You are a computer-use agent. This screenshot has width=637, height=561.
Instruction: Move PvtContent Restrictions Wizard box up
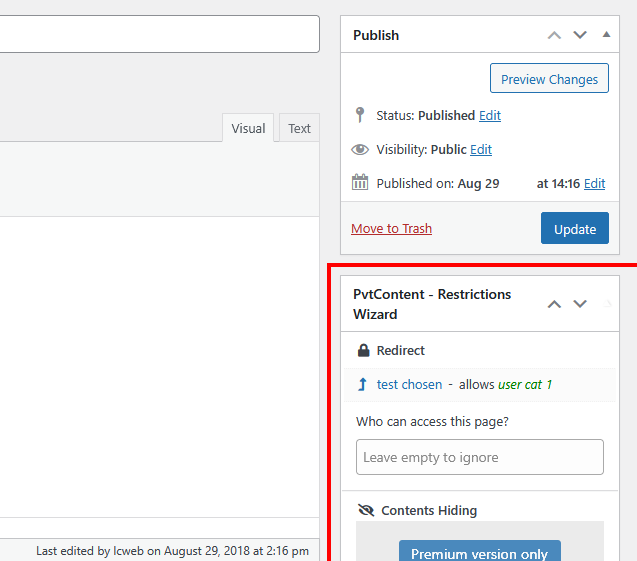pyautogui.click(x=554, y=304)
